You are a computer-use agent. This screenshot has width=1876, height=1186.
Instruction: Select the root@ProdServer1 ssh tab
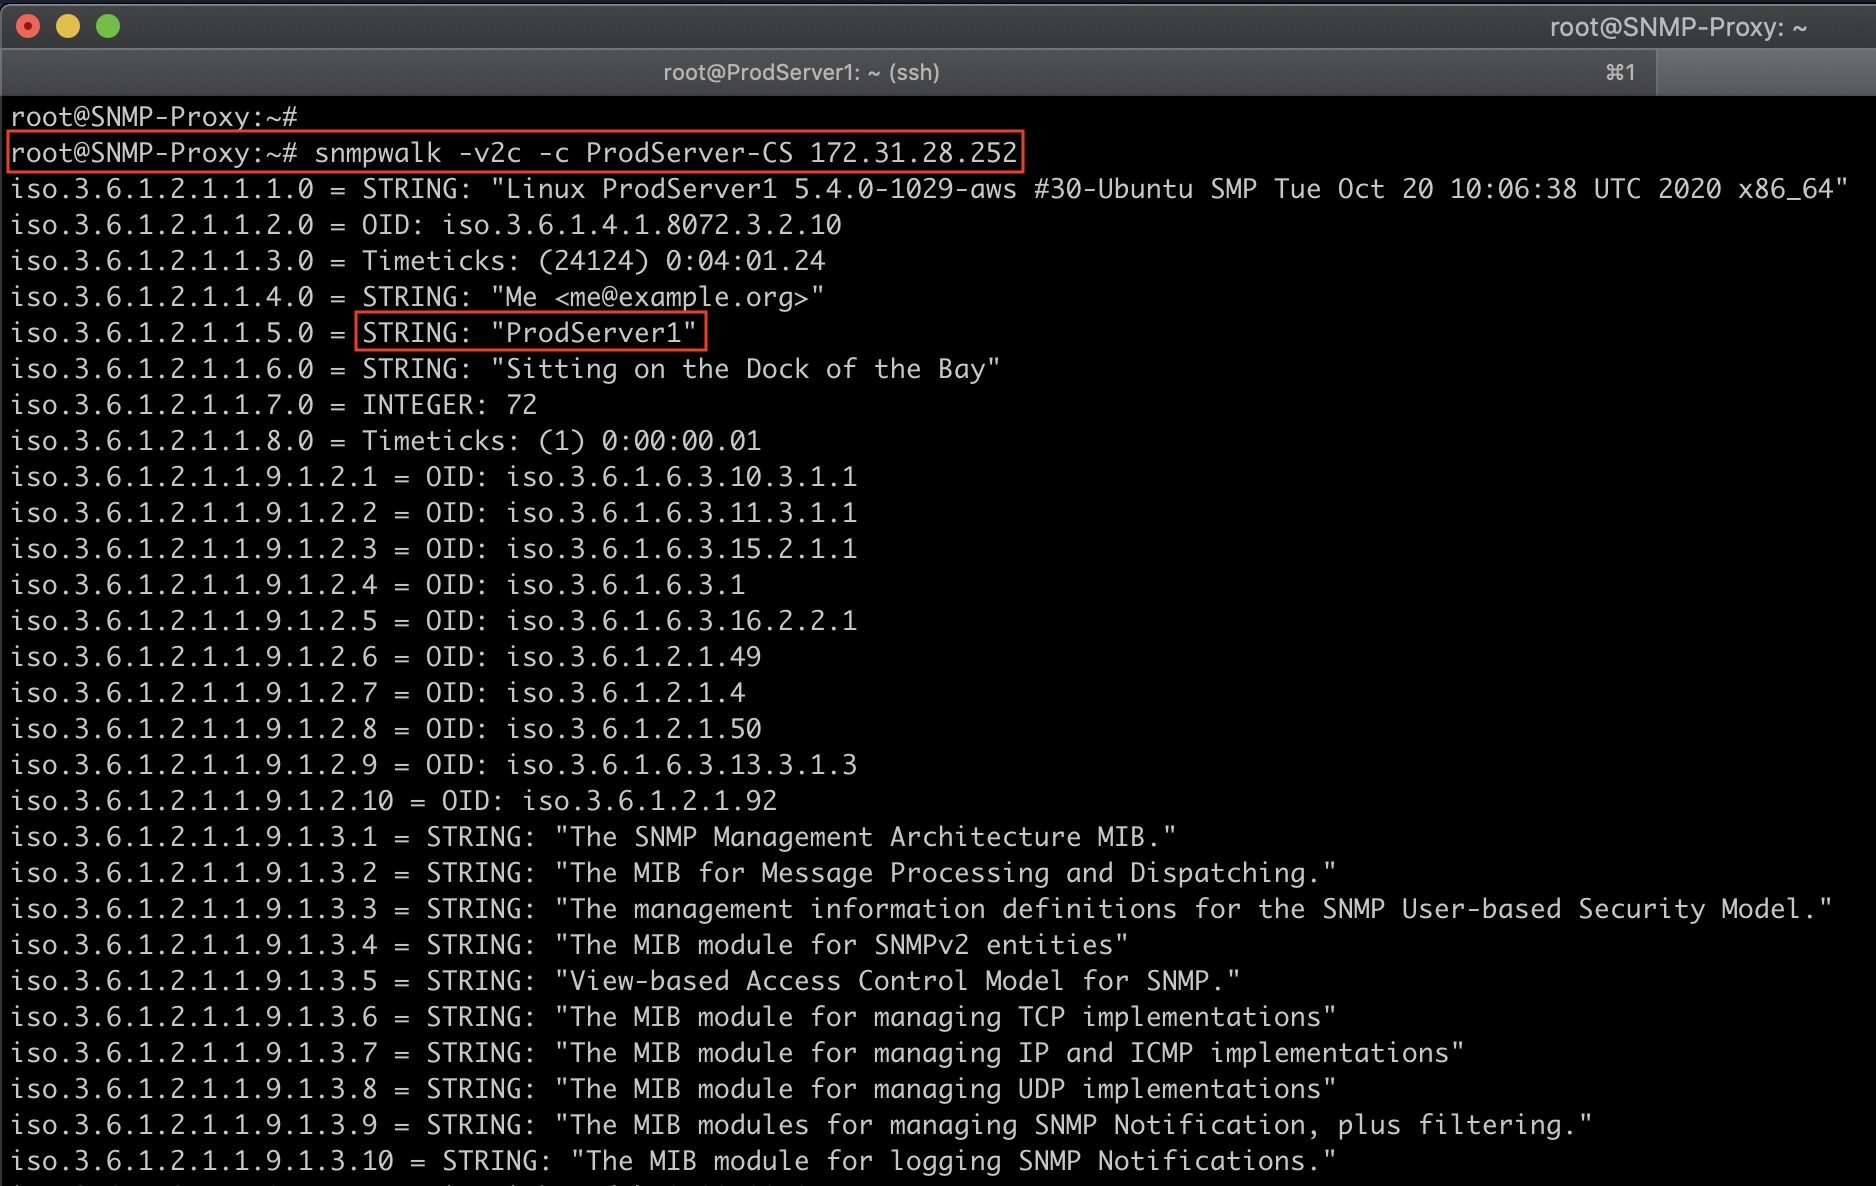(800, 73)
